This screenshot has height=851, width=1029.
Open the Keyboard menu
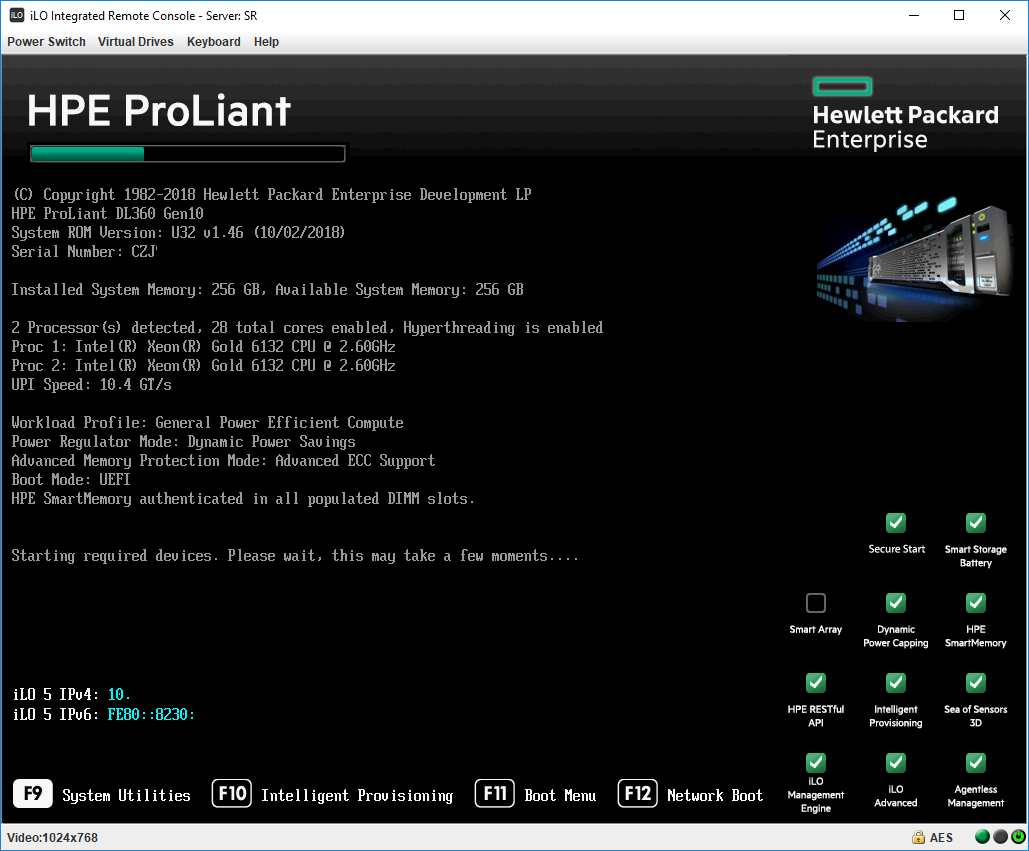(x=213, y=41)
